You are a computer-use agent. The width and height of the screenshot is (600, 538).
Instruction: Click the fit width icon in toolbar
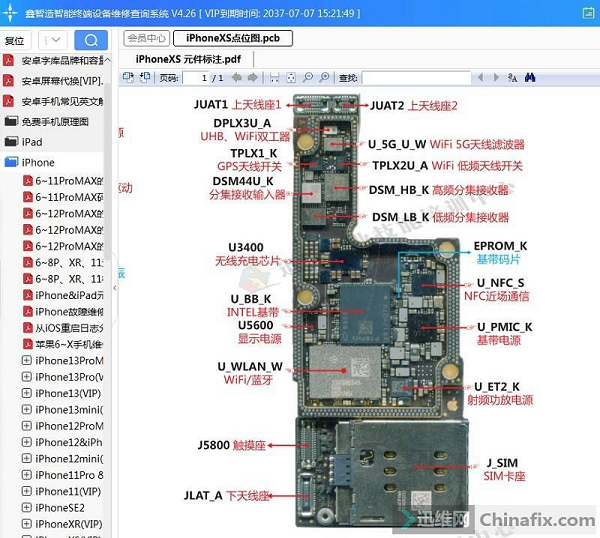273,77
